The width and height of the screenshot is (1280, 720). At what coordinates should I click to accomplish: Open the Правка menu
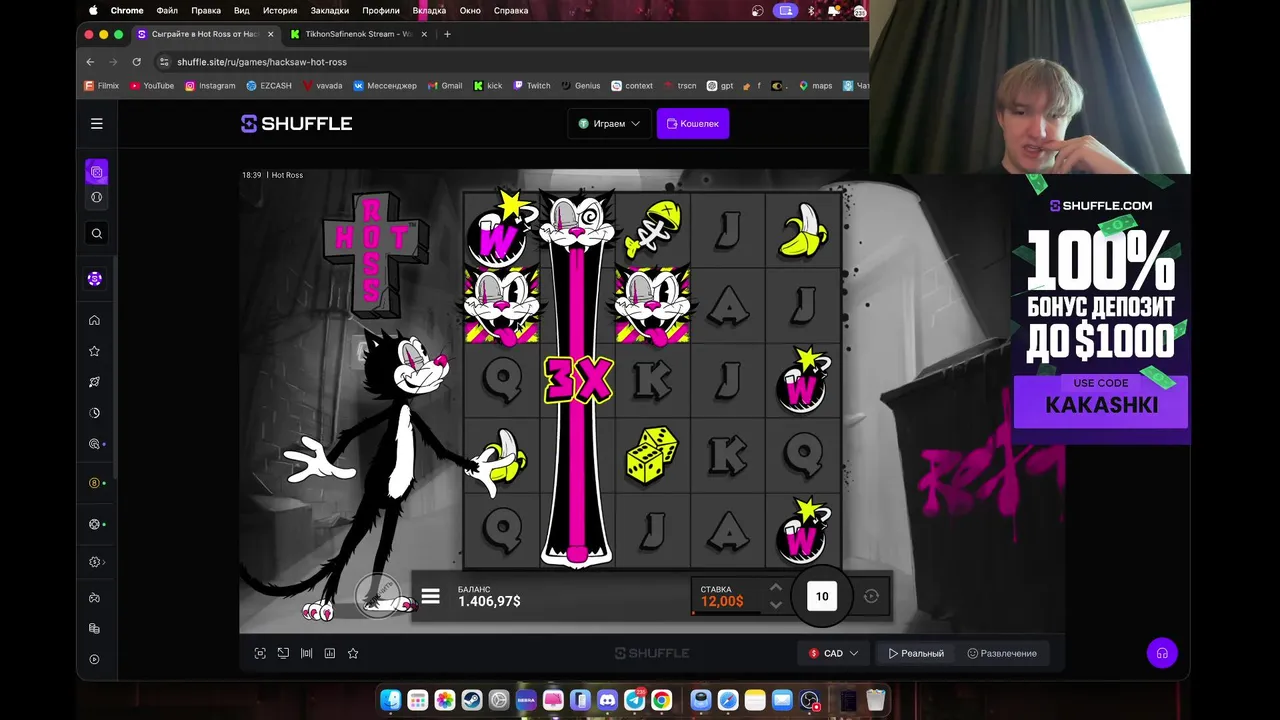(x=206, y=10)
